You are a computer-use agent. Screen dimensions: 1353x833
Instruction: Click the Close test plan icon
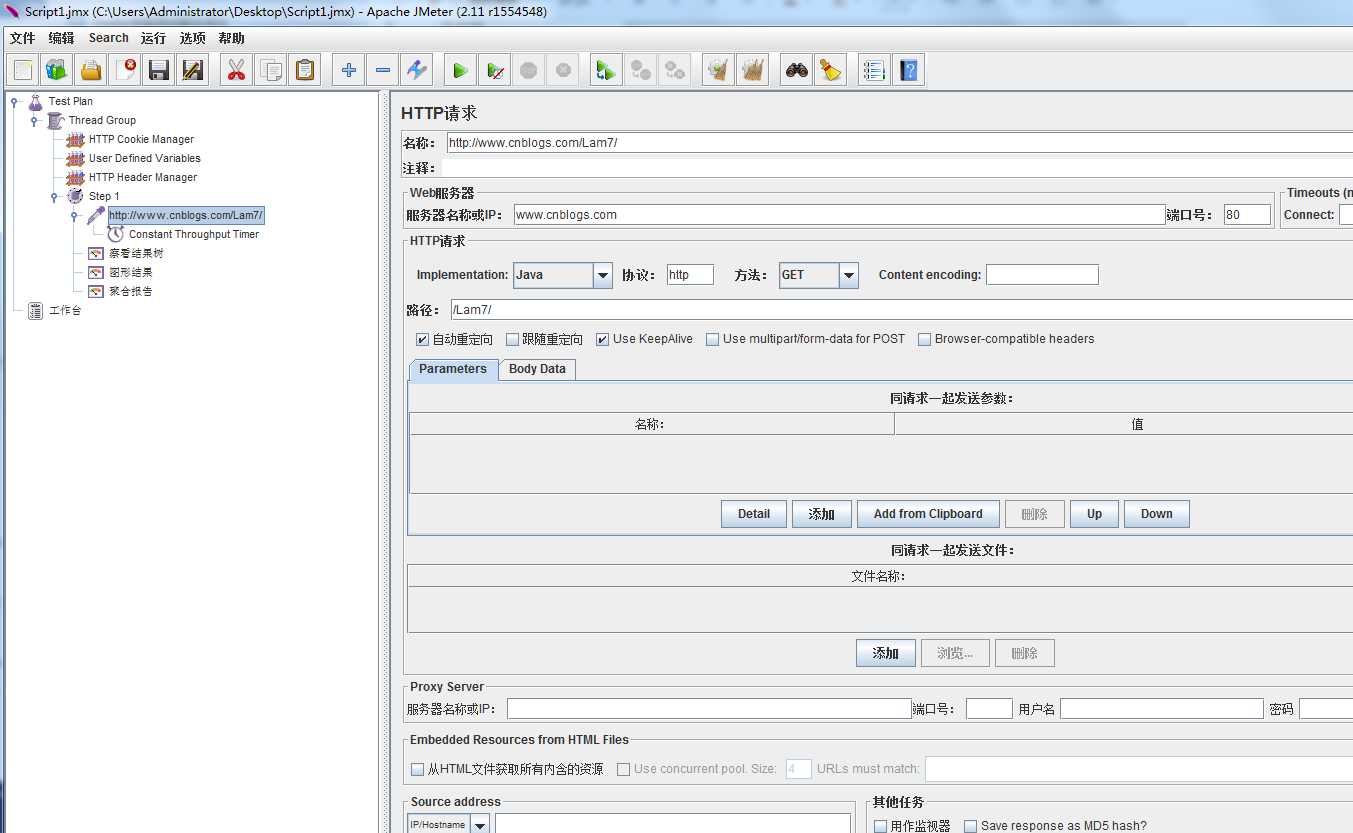point(125,70)
